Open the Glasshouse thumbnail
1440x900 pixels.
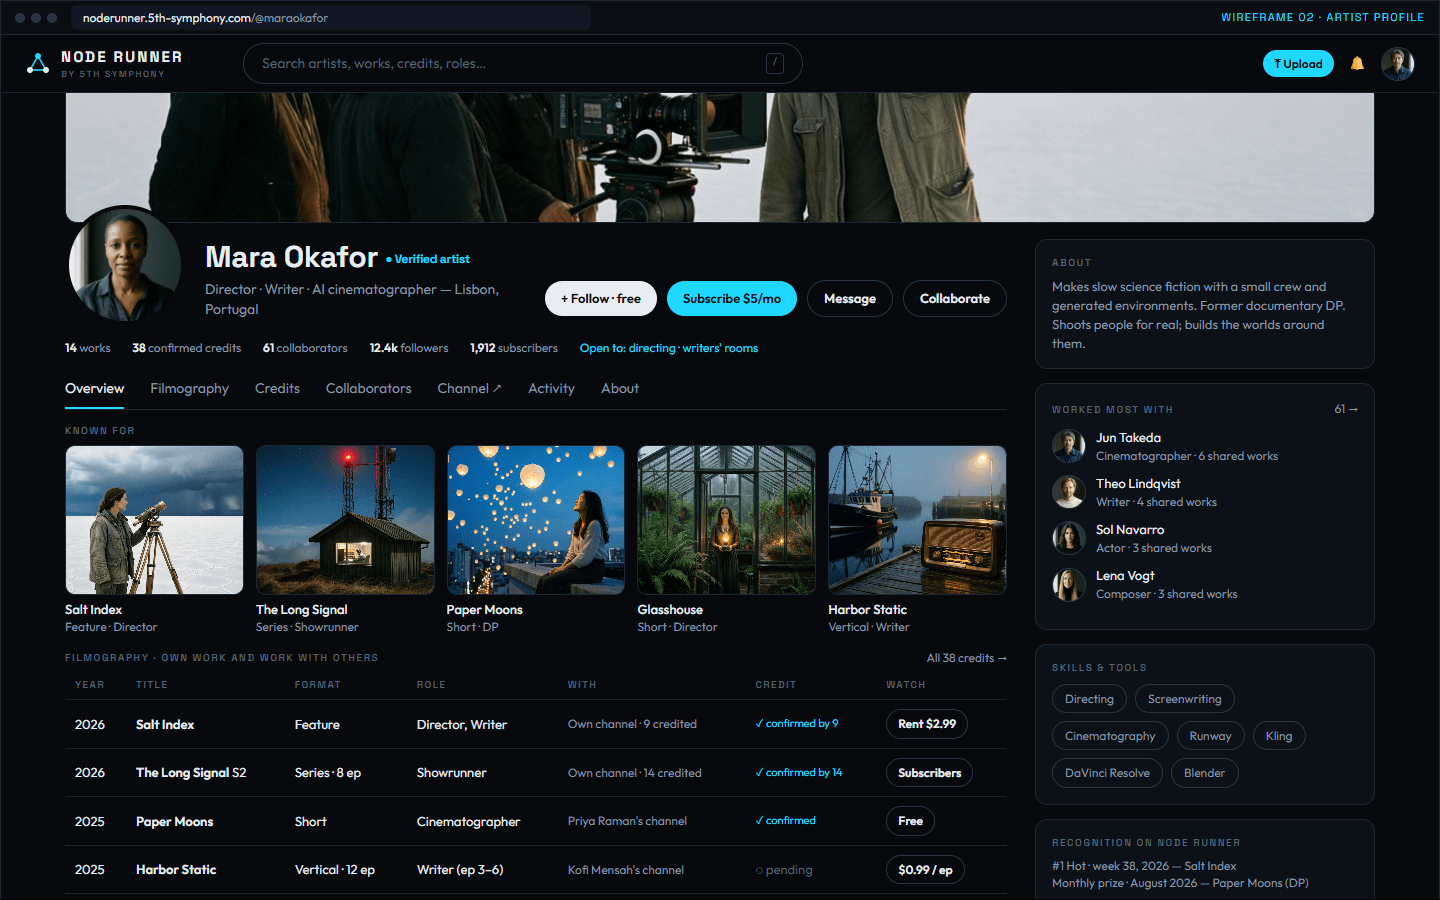(727, 520)
